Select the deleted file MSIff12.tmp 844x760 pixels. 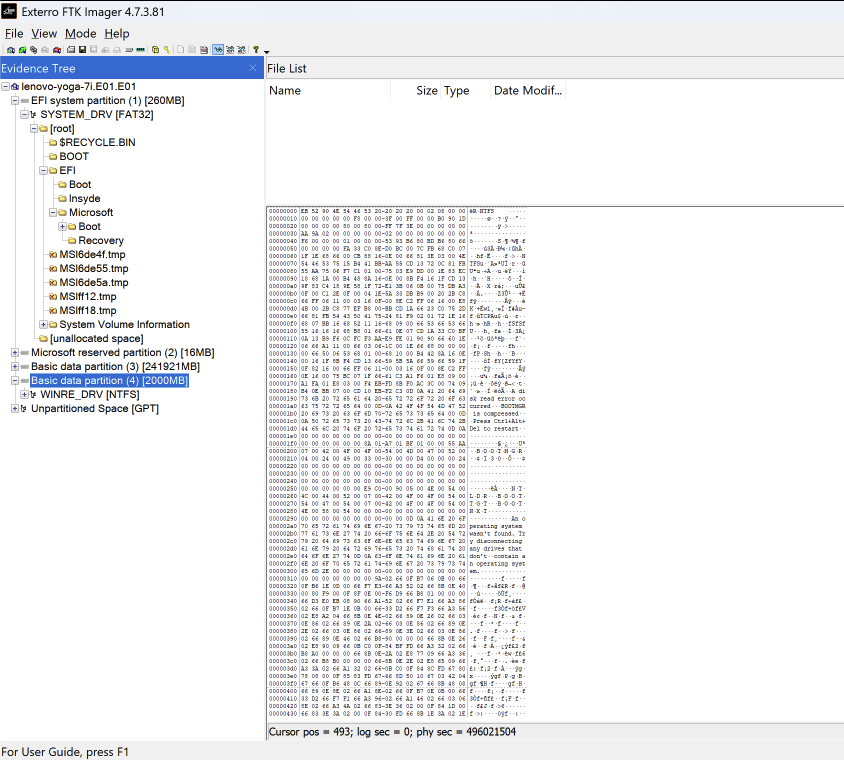[88, 296]
